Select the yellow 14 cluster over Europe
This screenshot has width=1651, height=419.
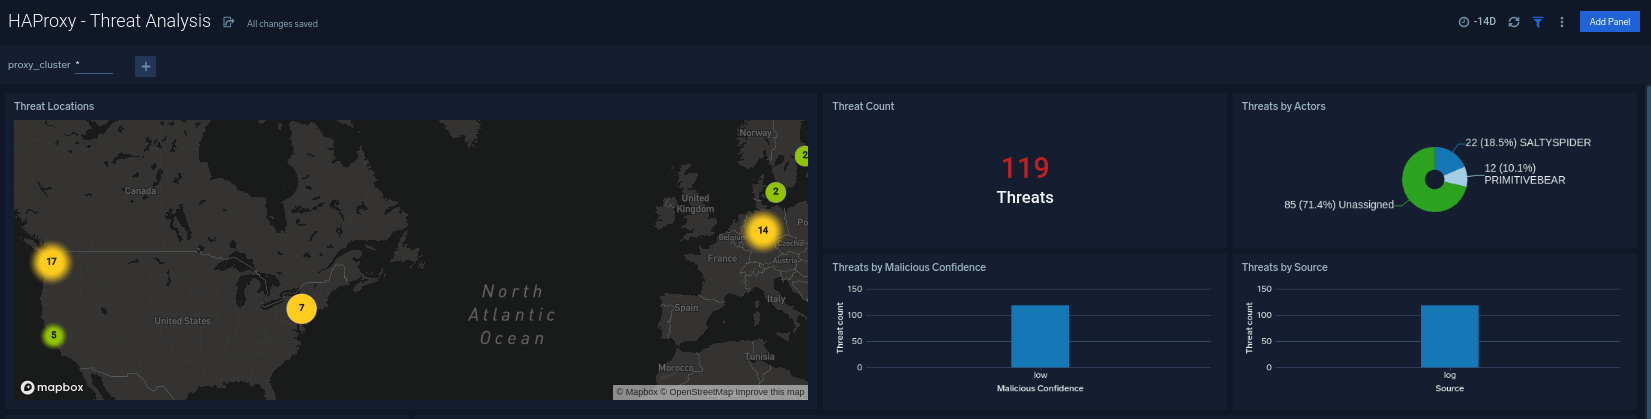763,231
